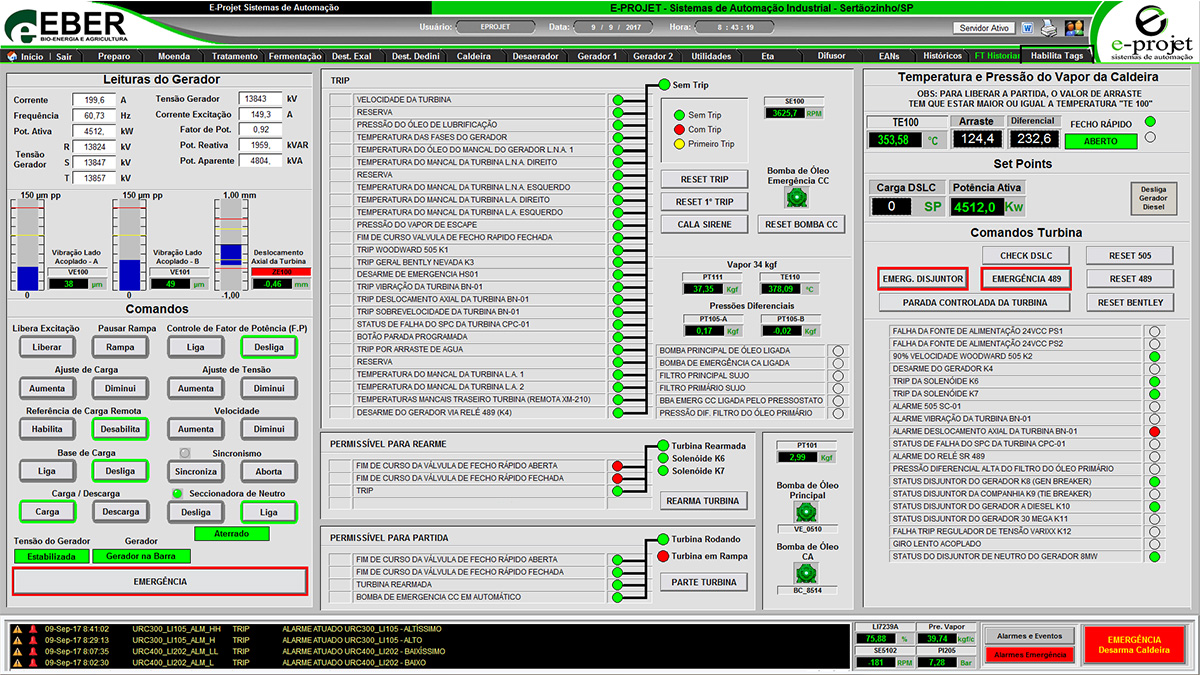
Task: Click the Início home icon in navigation
Action: tap(12, 57)
